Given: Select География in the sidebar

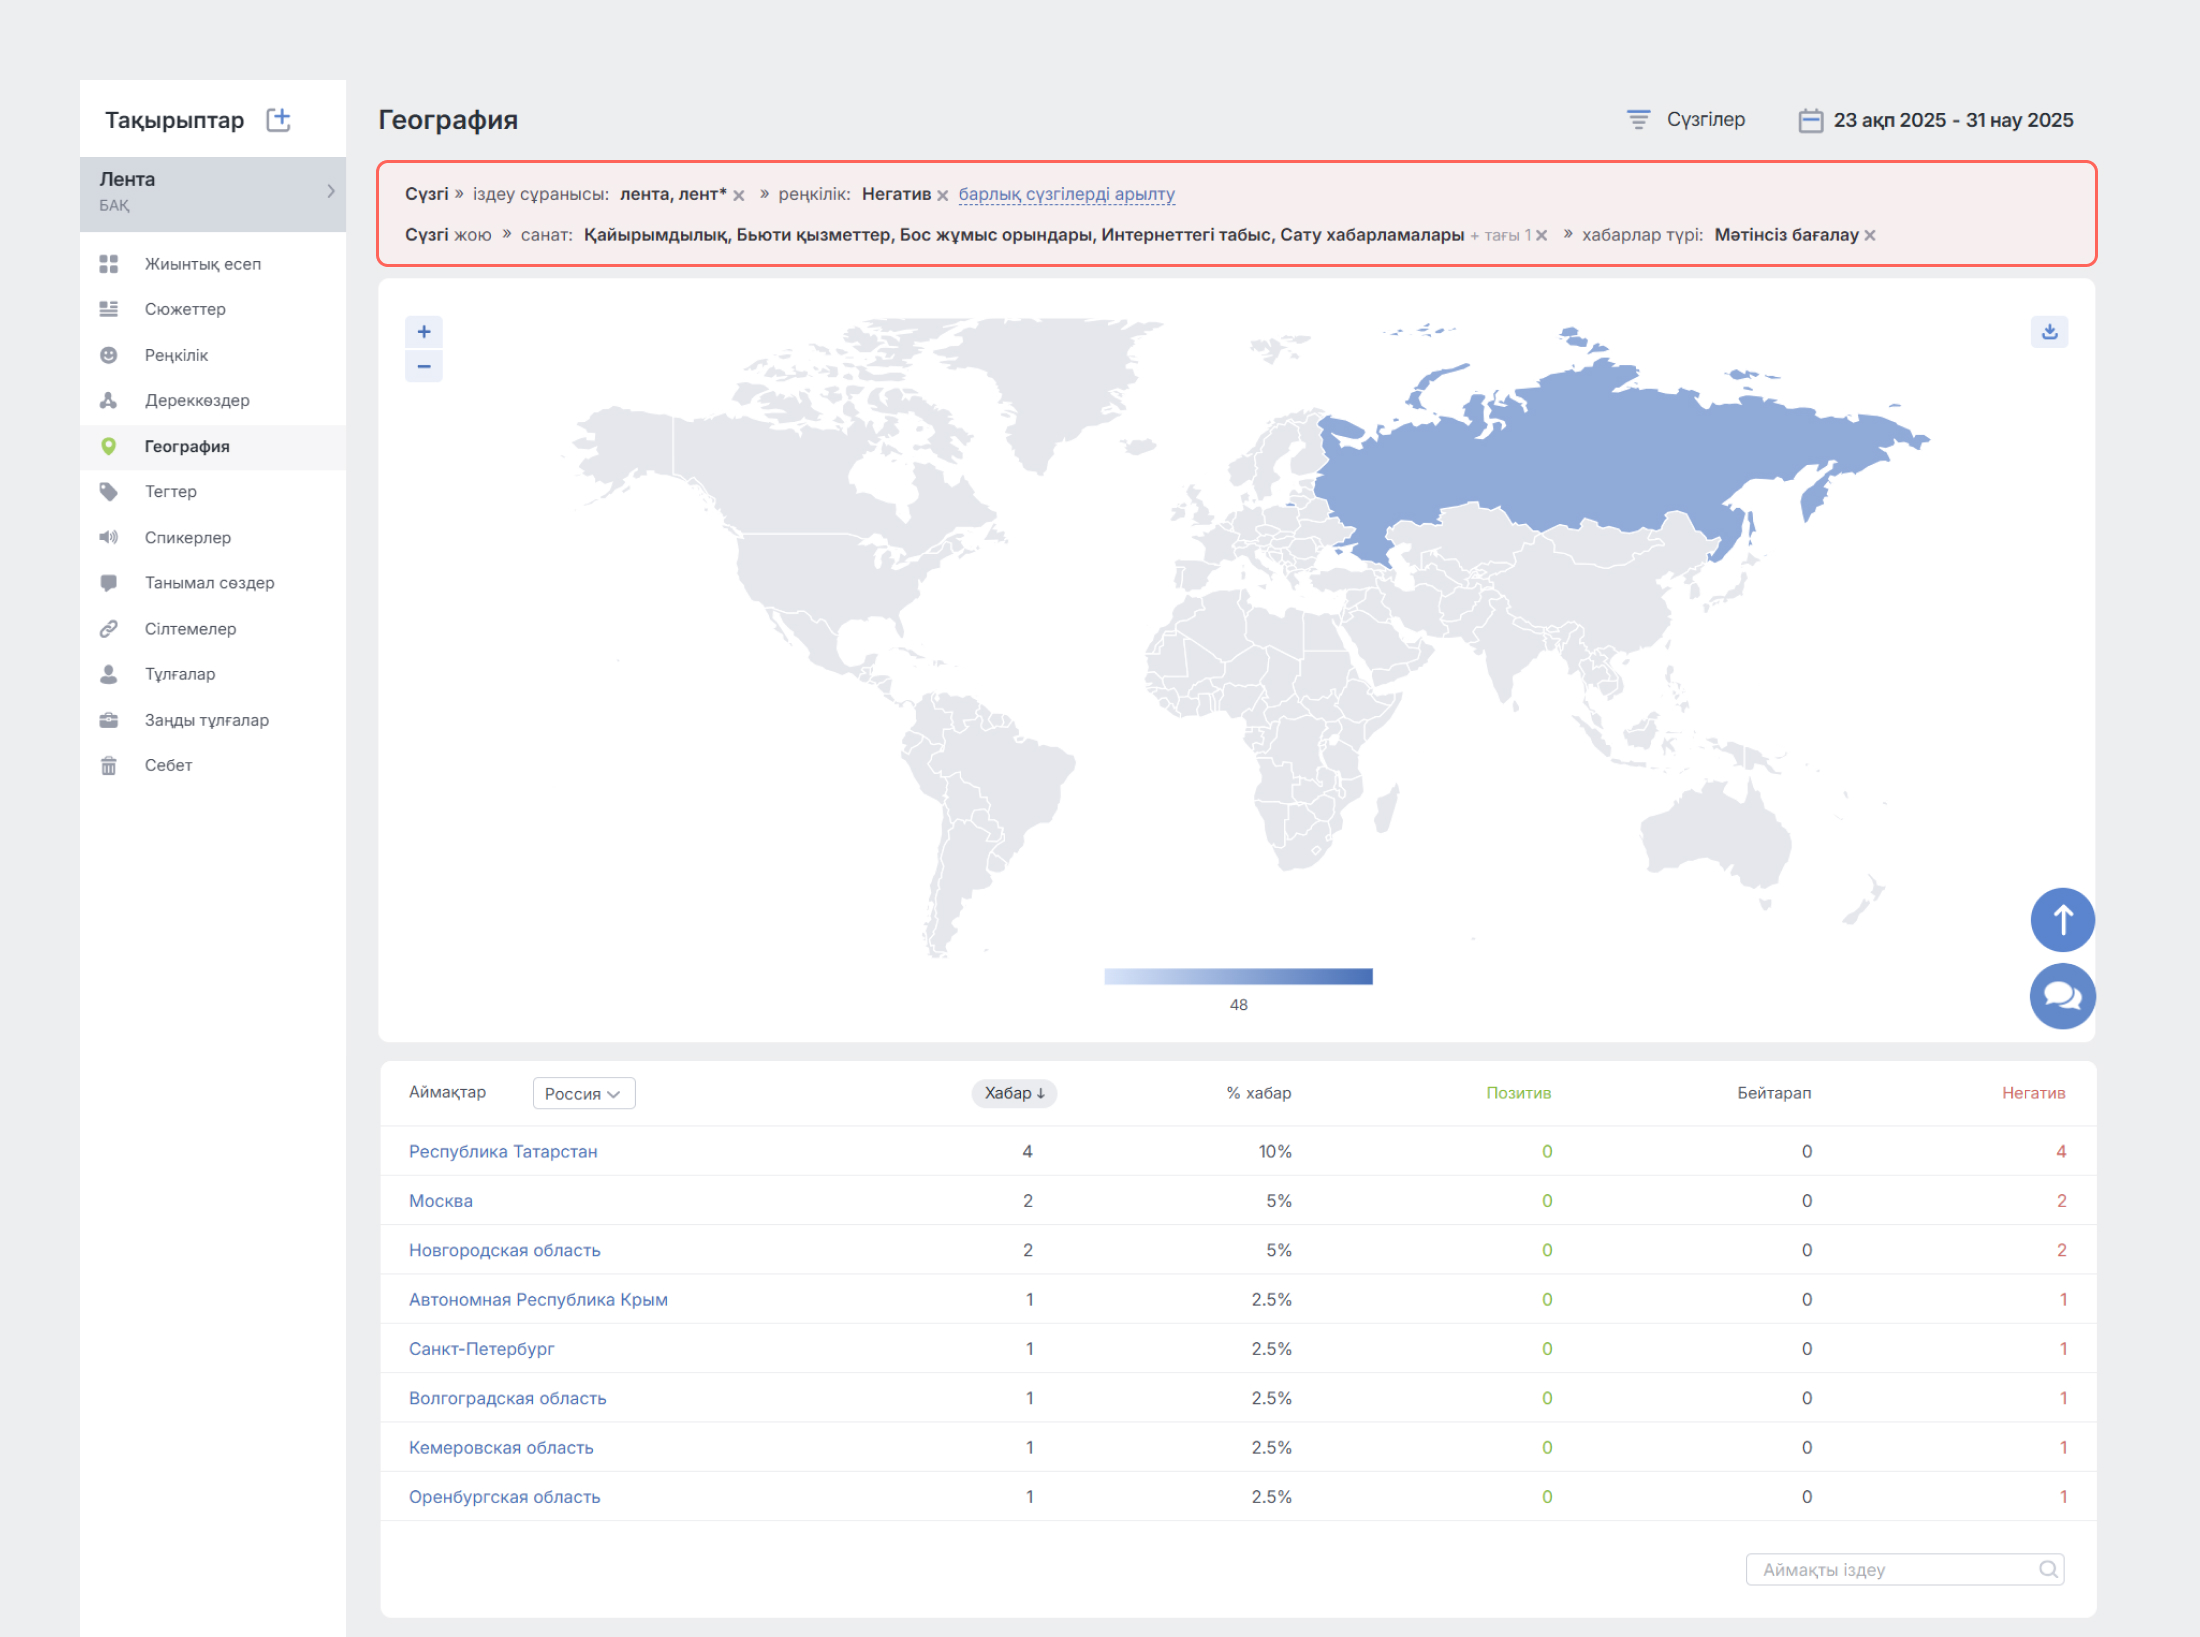Looking at the screenshot, I should pyautogui.click(x=187, y=446).
